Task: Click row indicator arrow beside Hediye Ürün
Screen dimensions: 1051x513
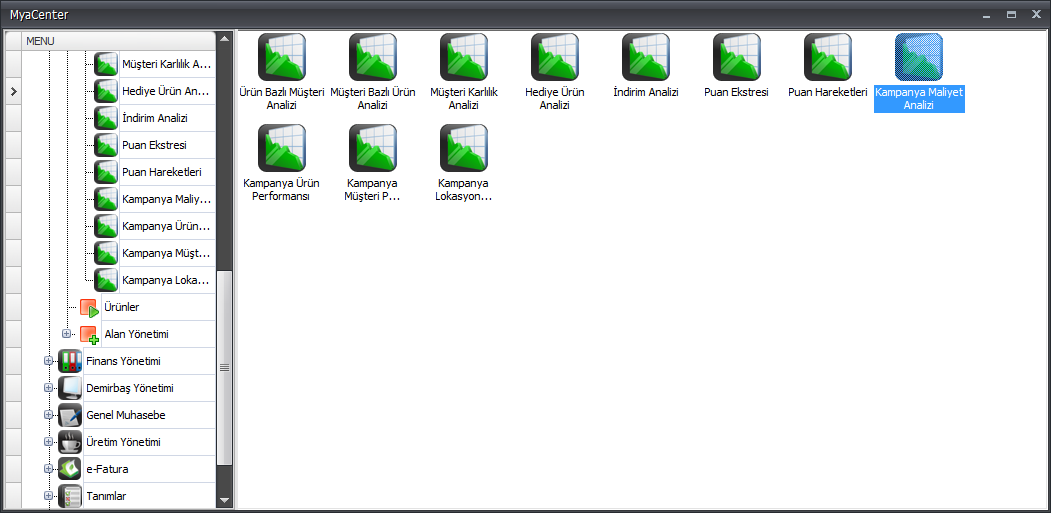Action: tap(13, 91)
